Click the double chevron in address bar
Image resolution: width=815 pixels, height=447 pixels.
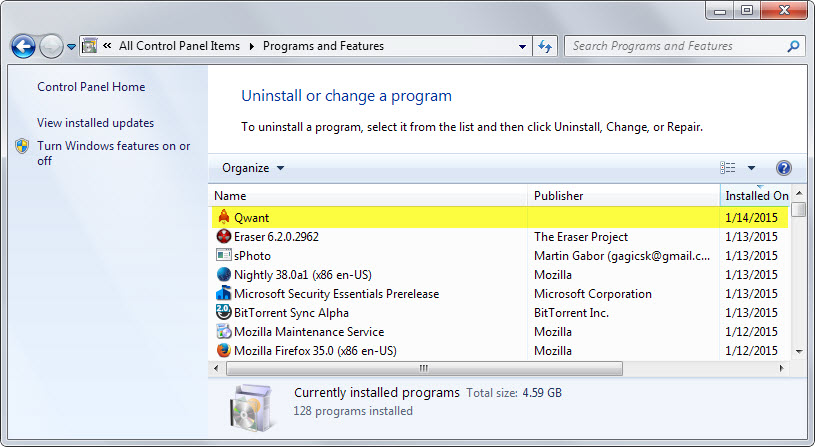tap(107, 46)
